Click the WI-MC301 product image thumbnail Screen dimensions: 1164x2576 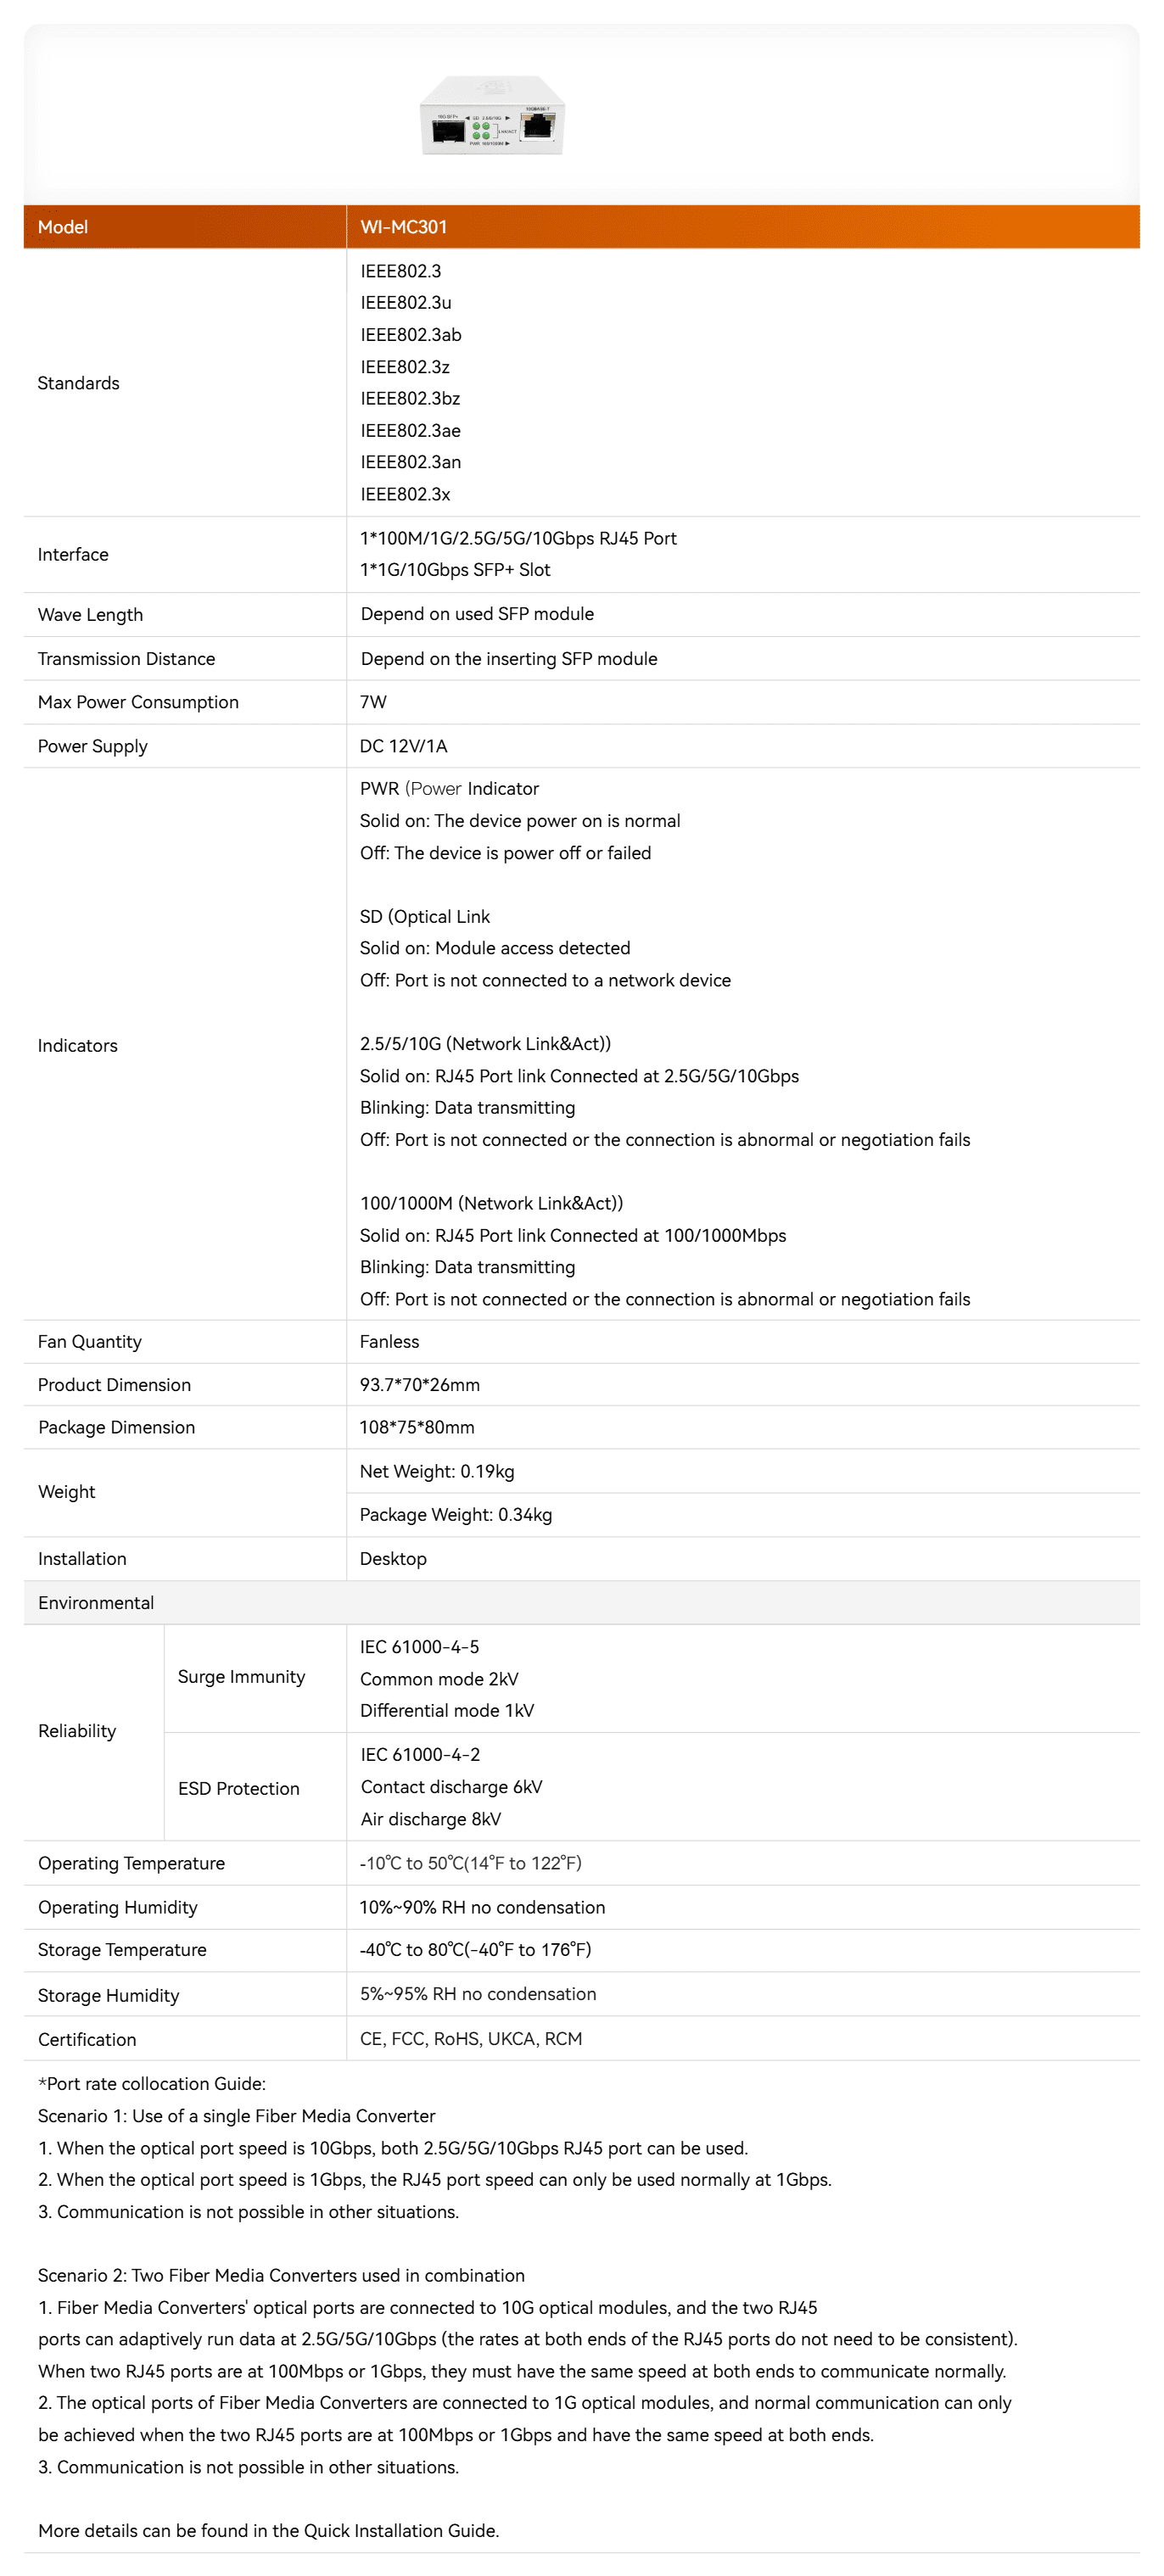492,115
